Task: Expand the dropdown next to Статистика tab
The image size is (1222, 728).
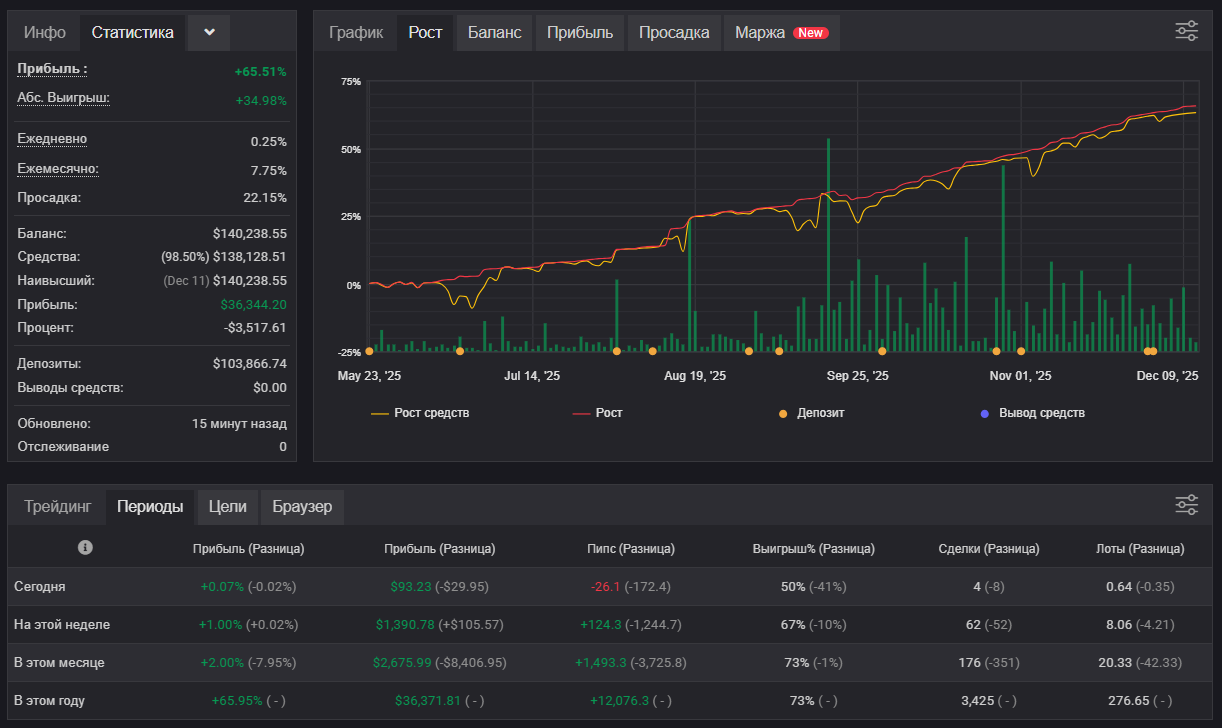Action: pos(209,32)
